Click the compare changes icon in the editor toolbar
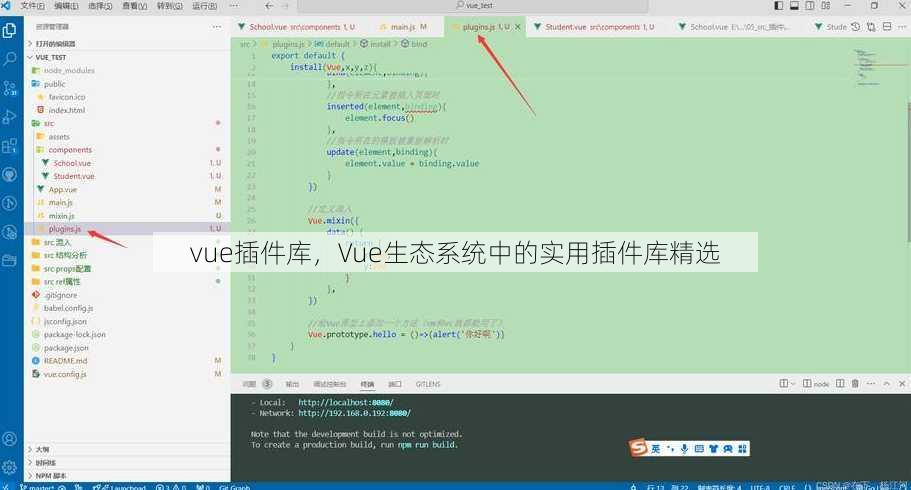Viewport: 911px width, 490px height. tap(871, 27)
